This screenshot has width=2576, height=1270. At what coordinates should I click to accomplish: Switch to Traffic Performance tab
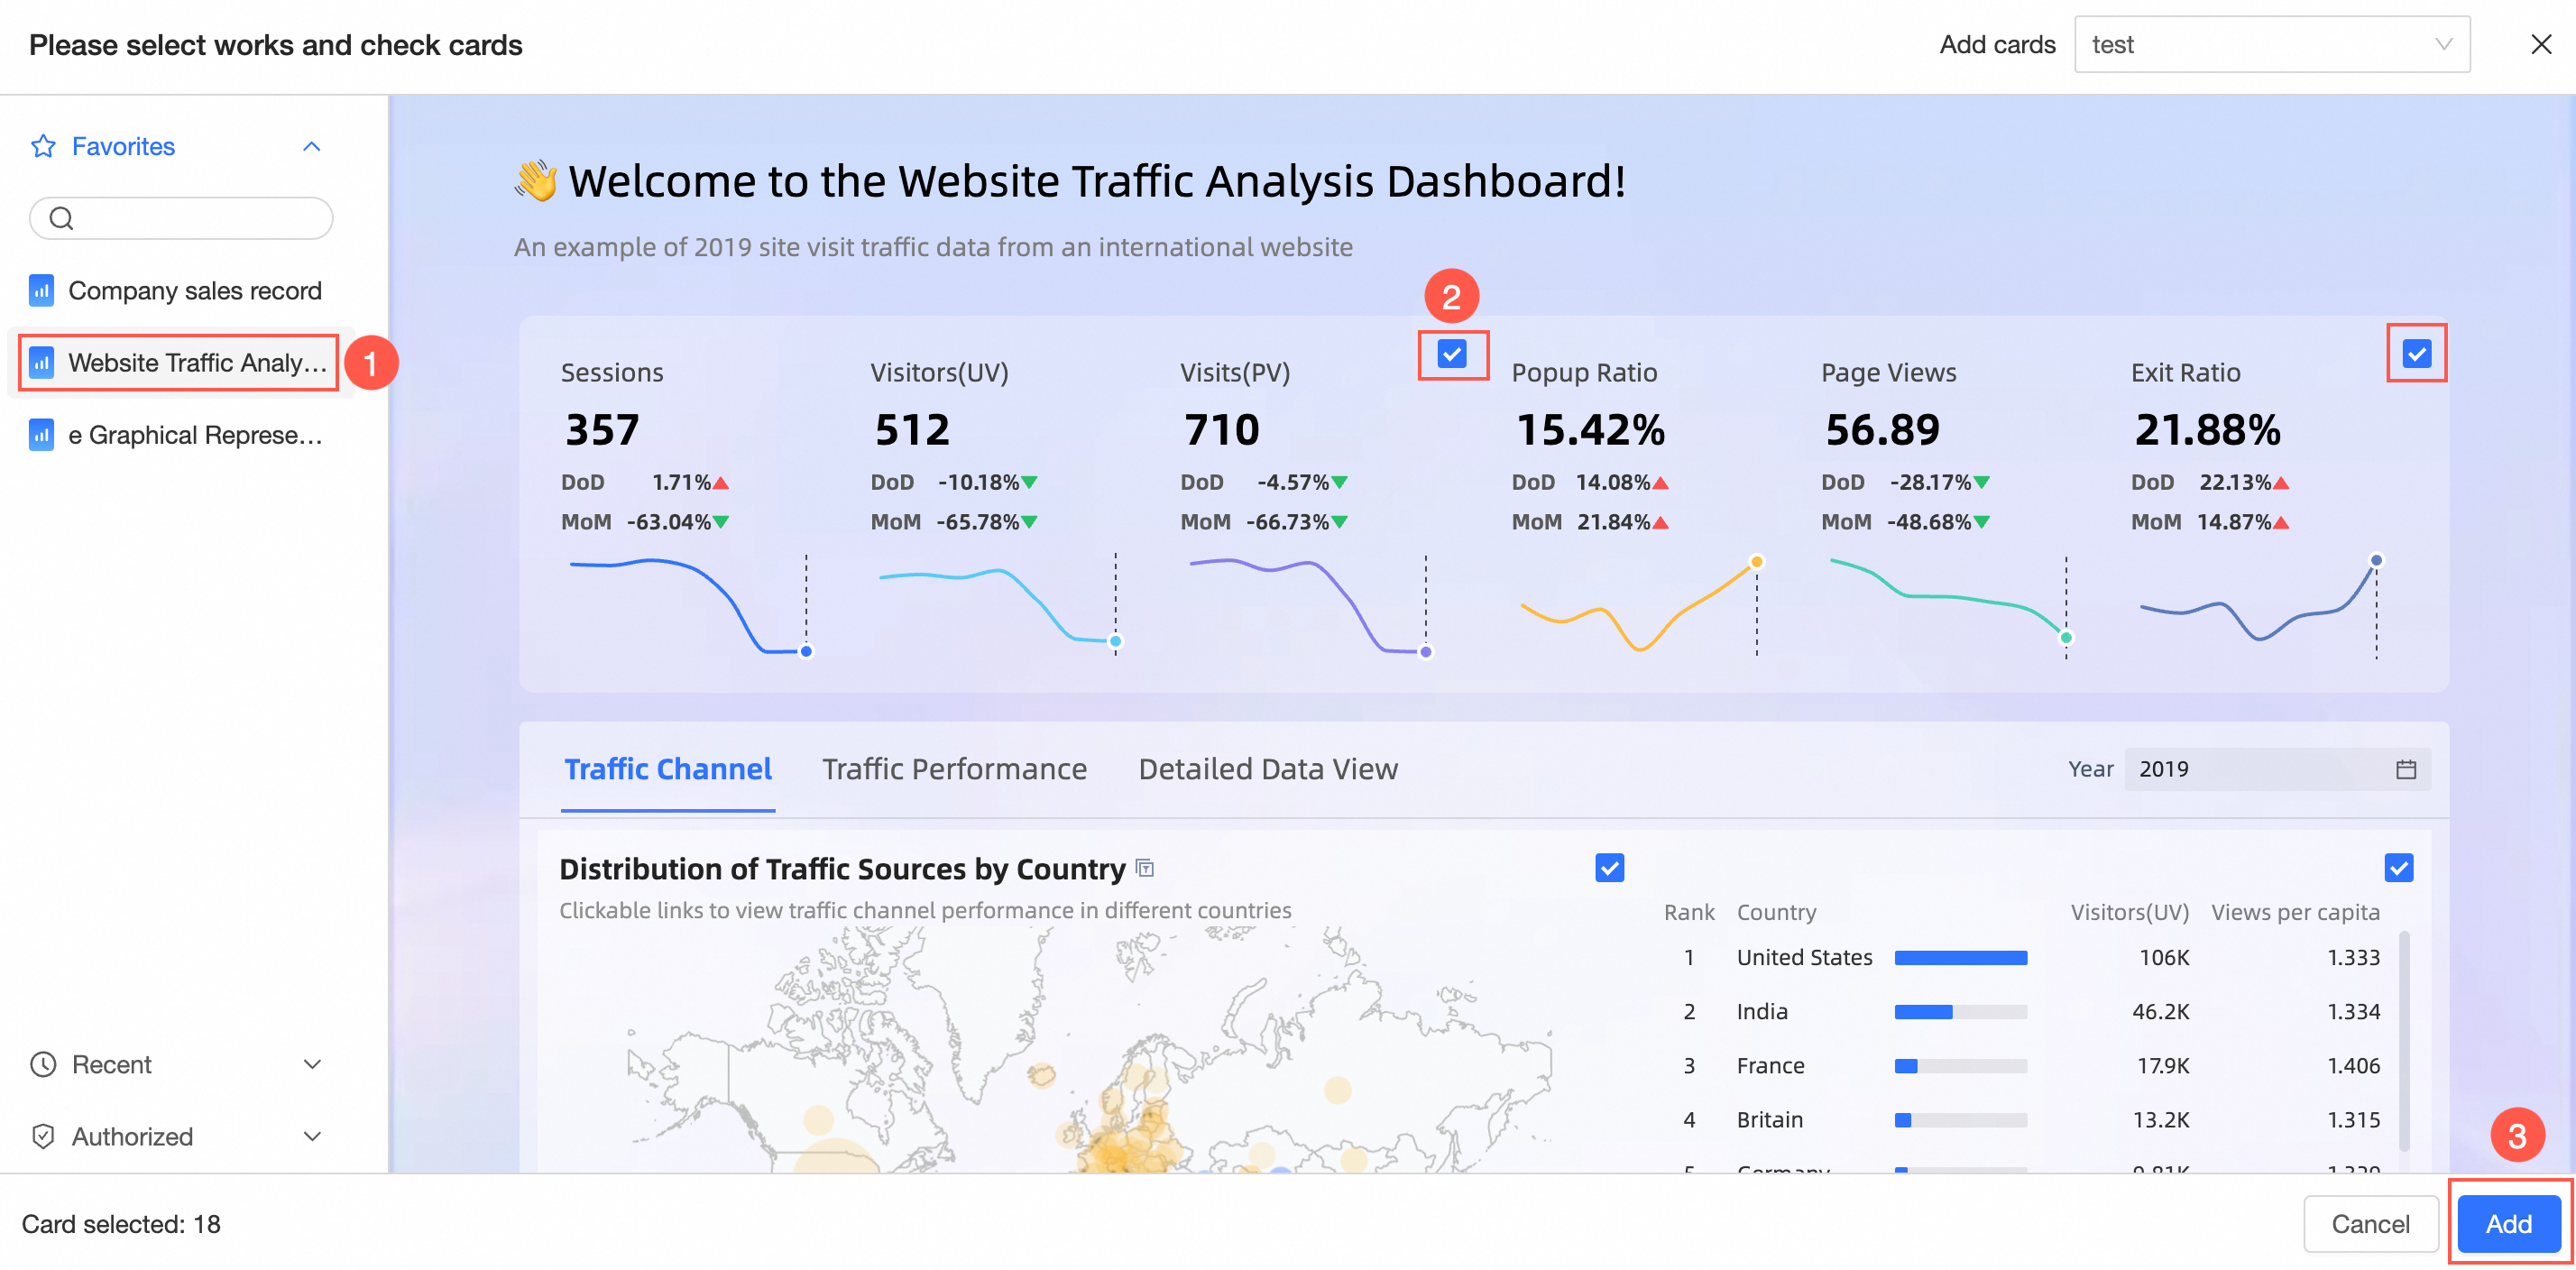click(953, 769)
